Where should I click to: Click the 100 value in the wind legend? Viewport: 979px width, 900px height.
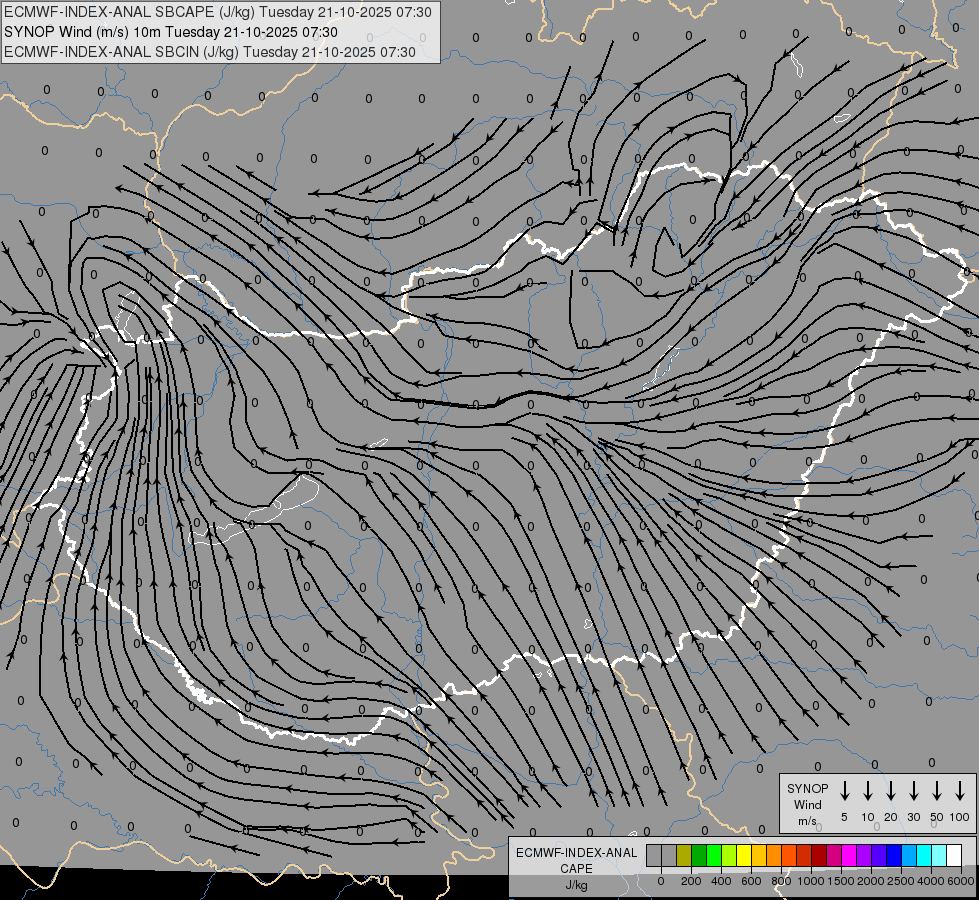(960, 817)
